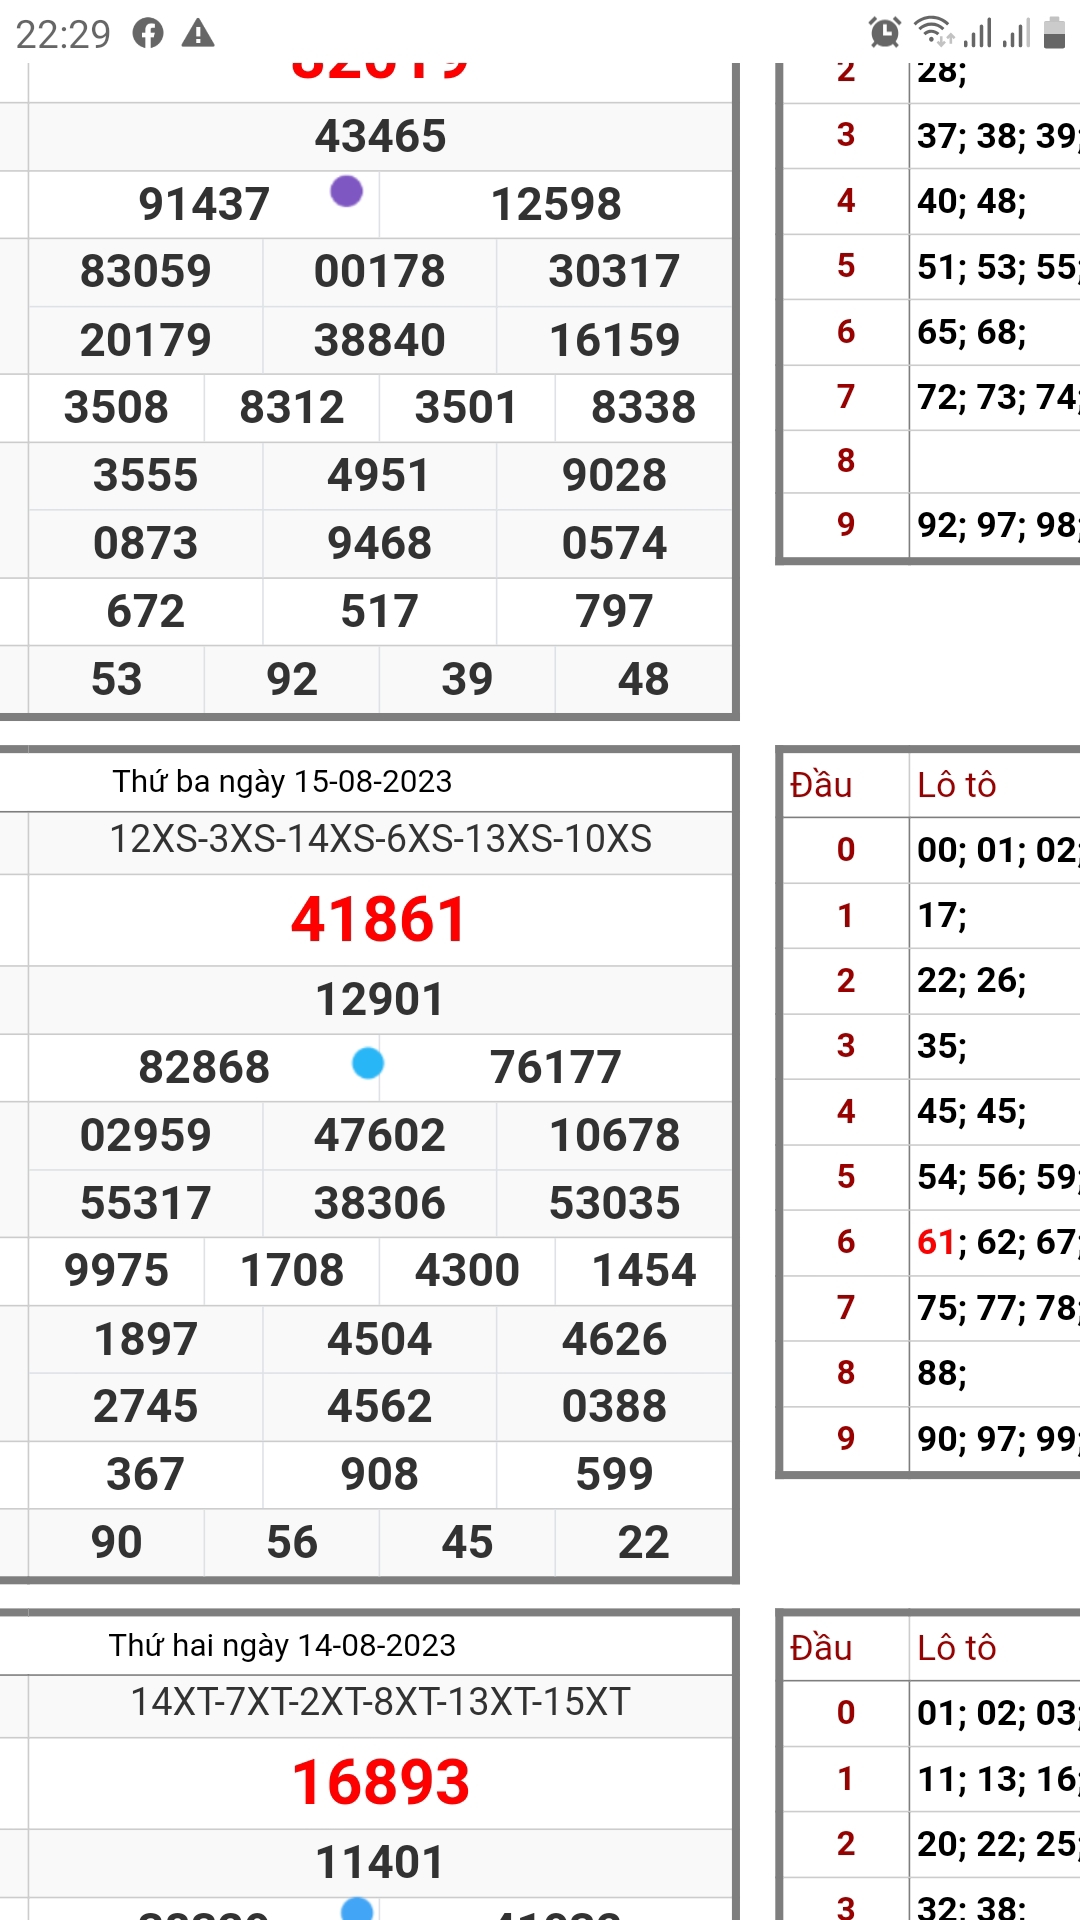Image resolution: width=1080 pixels, height=1920 pixels.
Task: Click the four-digit number 9975
Action: point(117,1271)
